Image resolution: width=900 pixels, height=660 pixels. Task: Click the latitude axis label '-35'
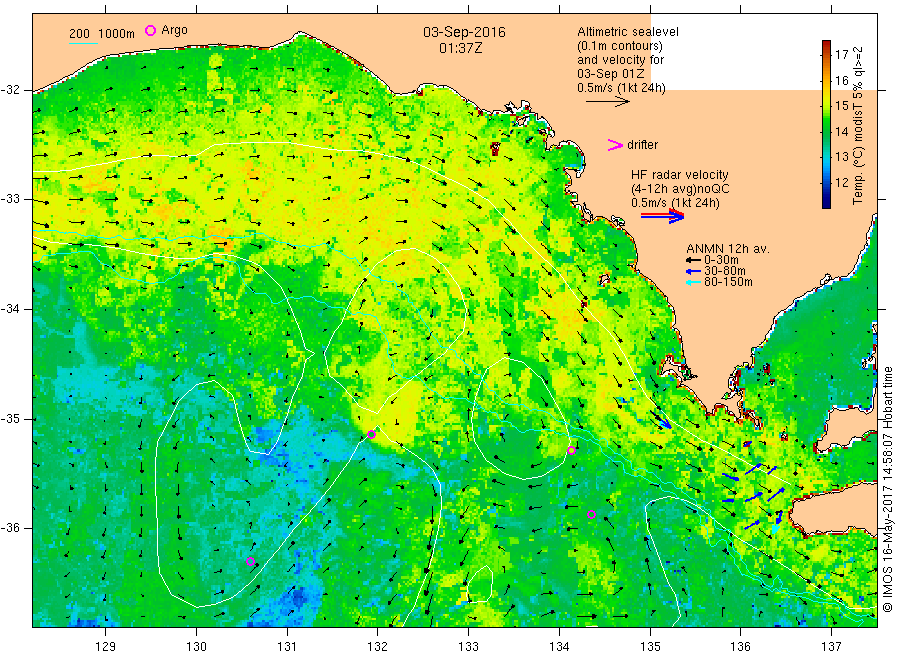coord(10,418)
